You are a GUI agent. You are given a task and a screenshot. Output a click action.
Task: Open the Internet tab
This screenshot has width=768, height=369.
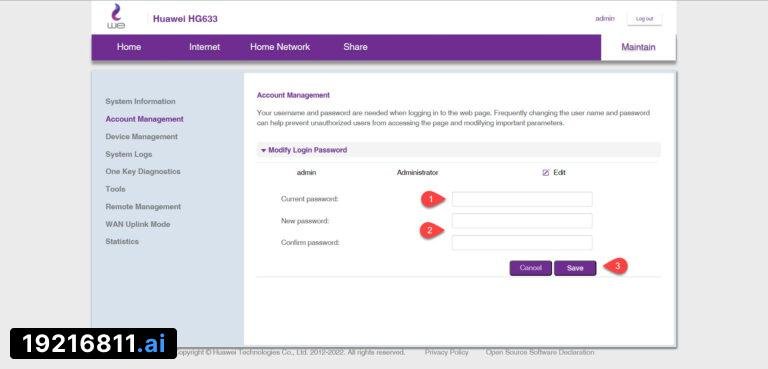point(204,47)
